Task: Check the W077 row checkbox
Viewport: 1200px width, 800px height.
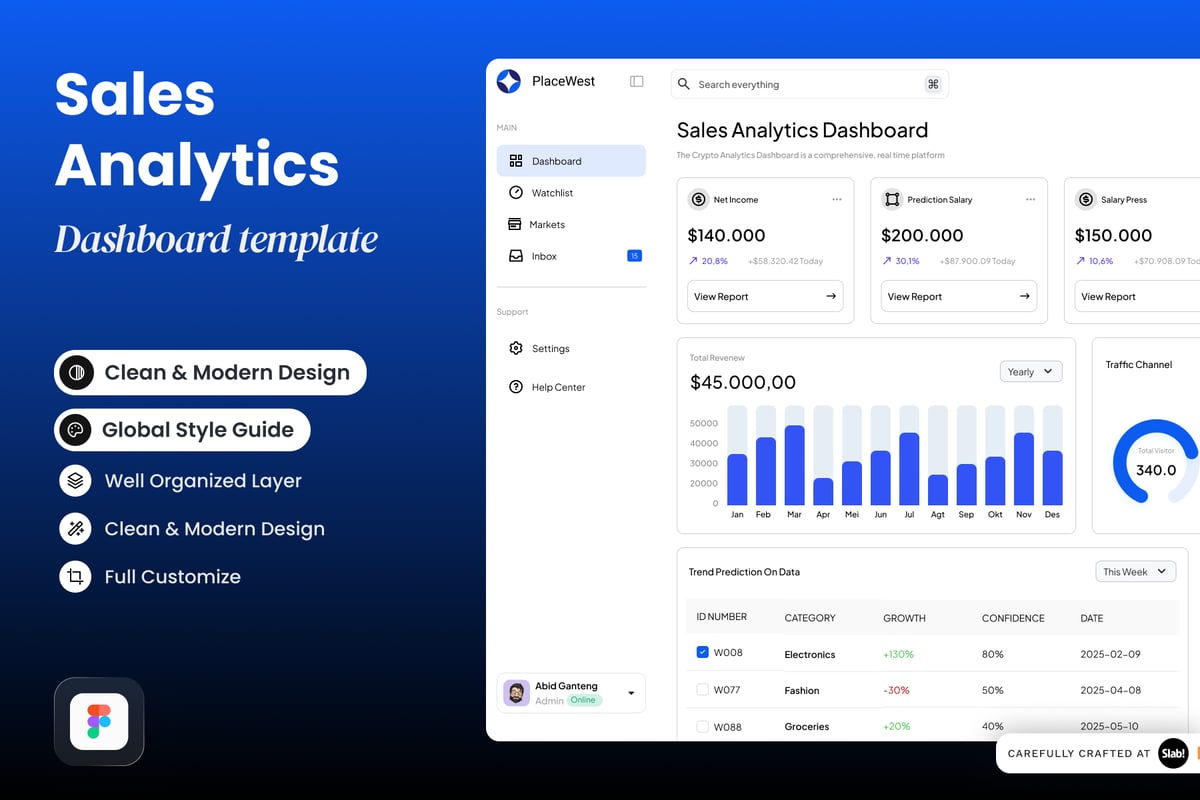Action: [x=702, y=690]
